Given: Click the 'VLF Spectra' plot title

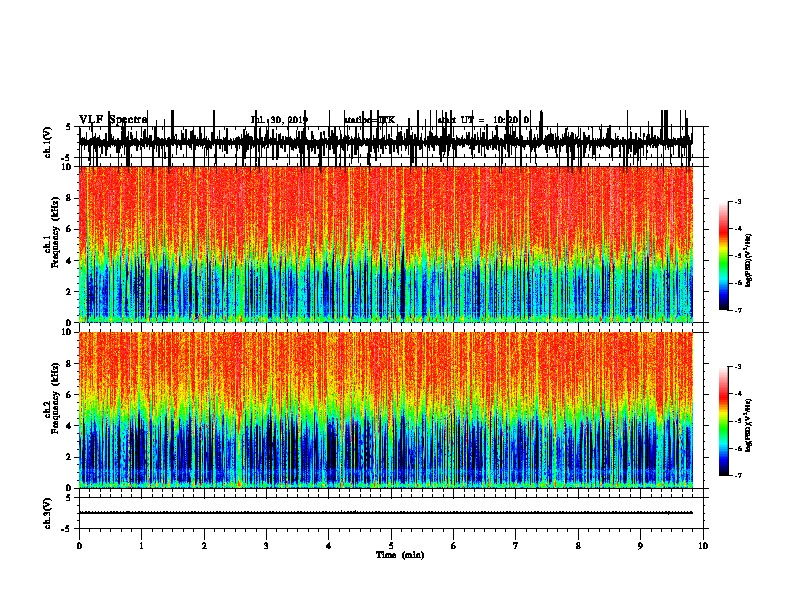Looking at the screenshot, I should pos(113,120).
